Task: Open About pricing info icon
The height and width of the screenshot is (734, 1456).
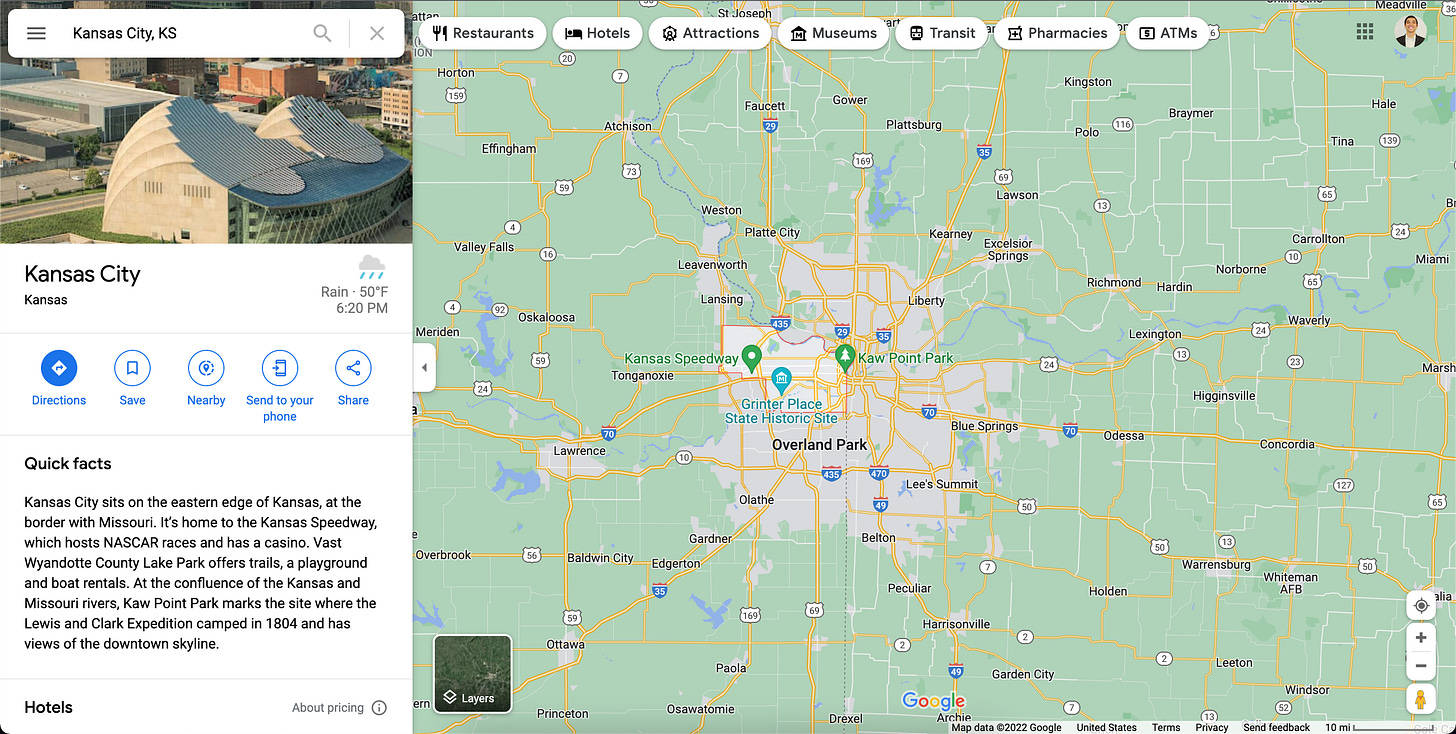Action: [x=379, y=708]
